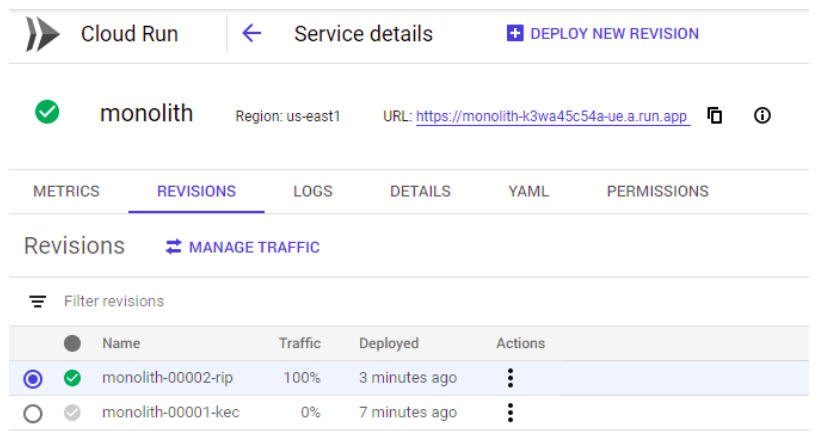The width and height of the screenshot is (822, 442).
Task: Open URL info via the circled i icon
Action: [x=762, y=115]
